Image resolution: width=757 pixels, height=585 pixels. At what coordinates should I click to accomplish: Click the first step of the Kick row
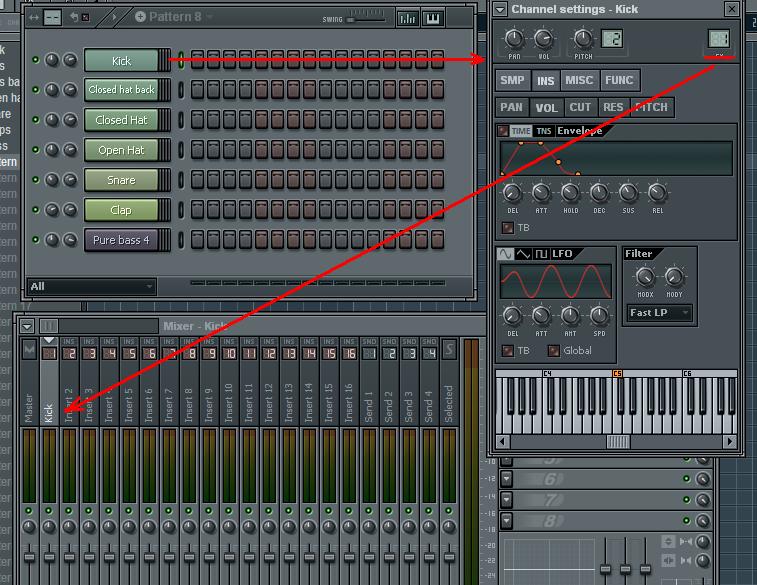click(197, 60)
